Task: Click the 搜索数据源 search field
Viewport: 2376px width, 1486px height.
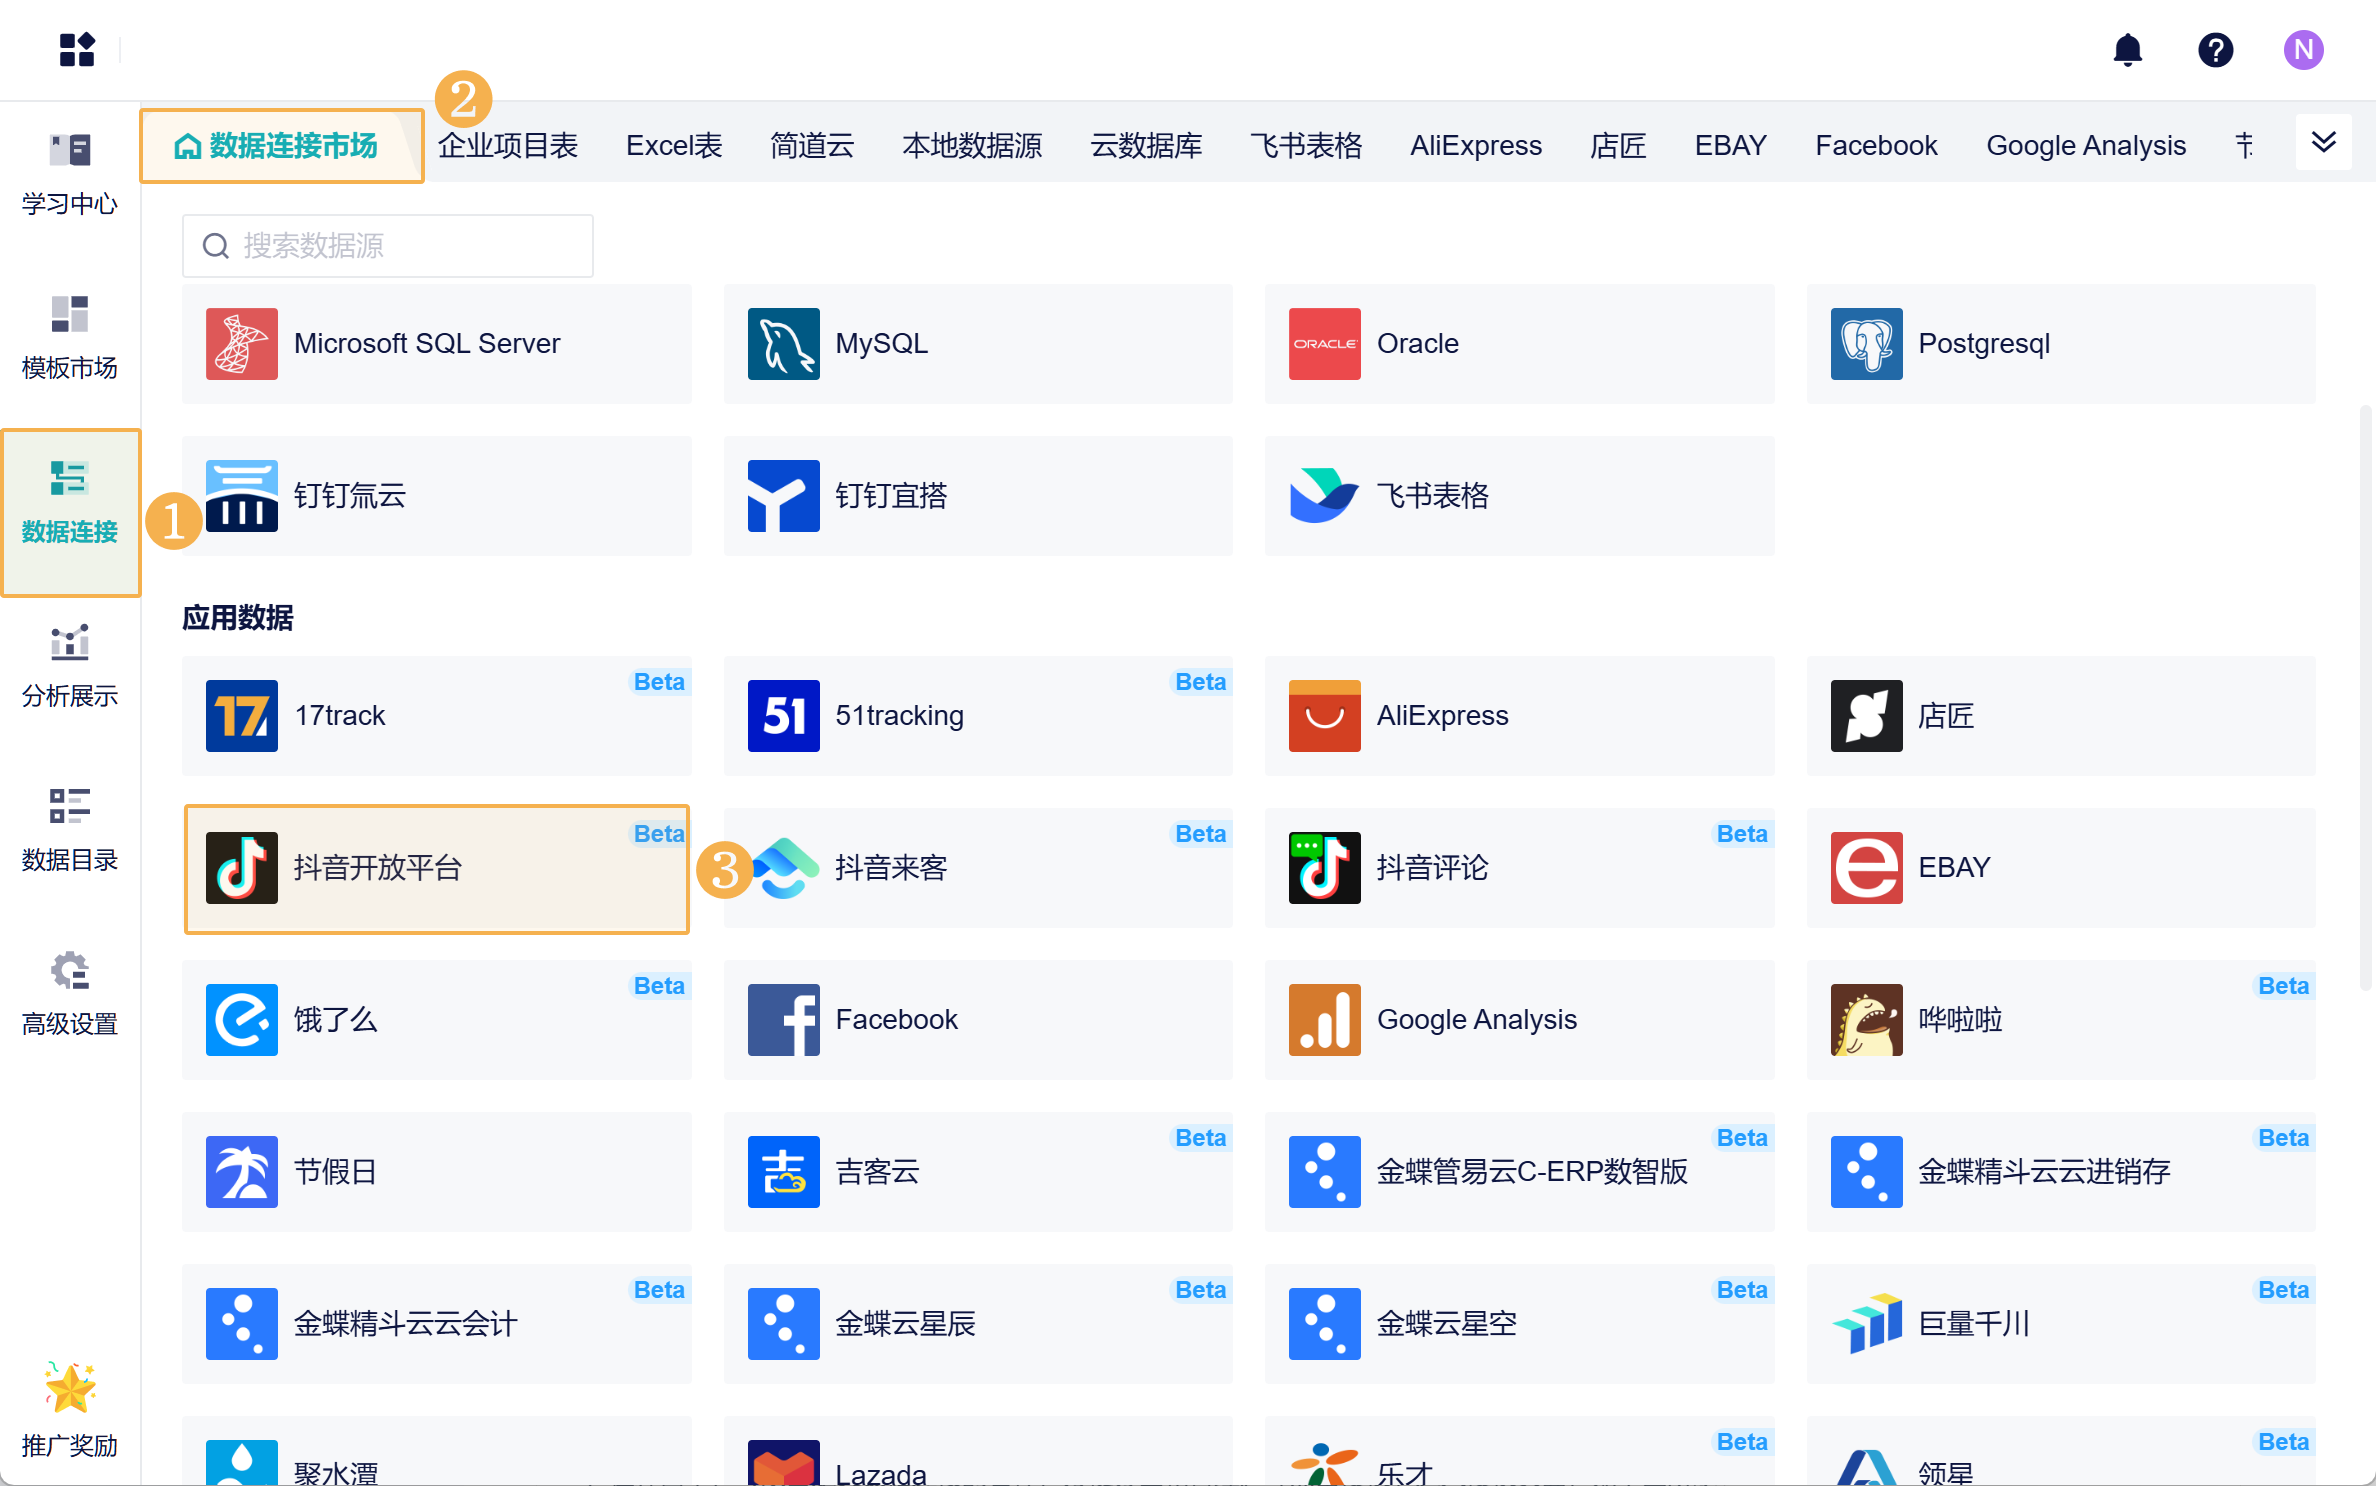Action: point(388,246)
